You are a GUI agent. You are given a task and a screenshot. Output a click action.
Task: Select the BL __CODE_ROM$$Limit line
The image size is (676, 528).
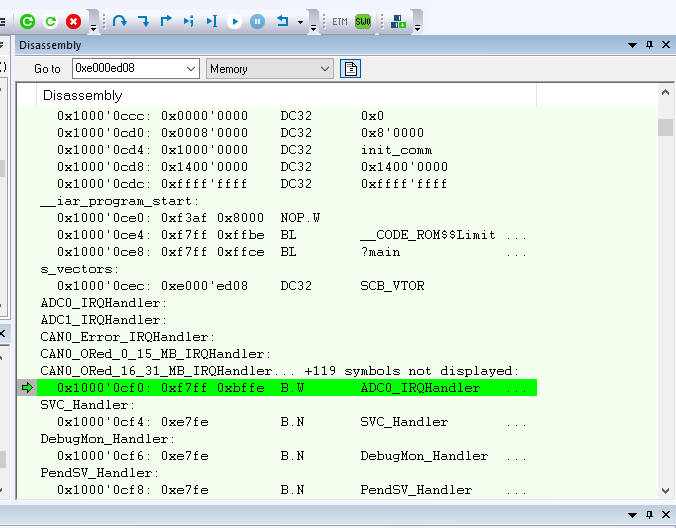287,235
